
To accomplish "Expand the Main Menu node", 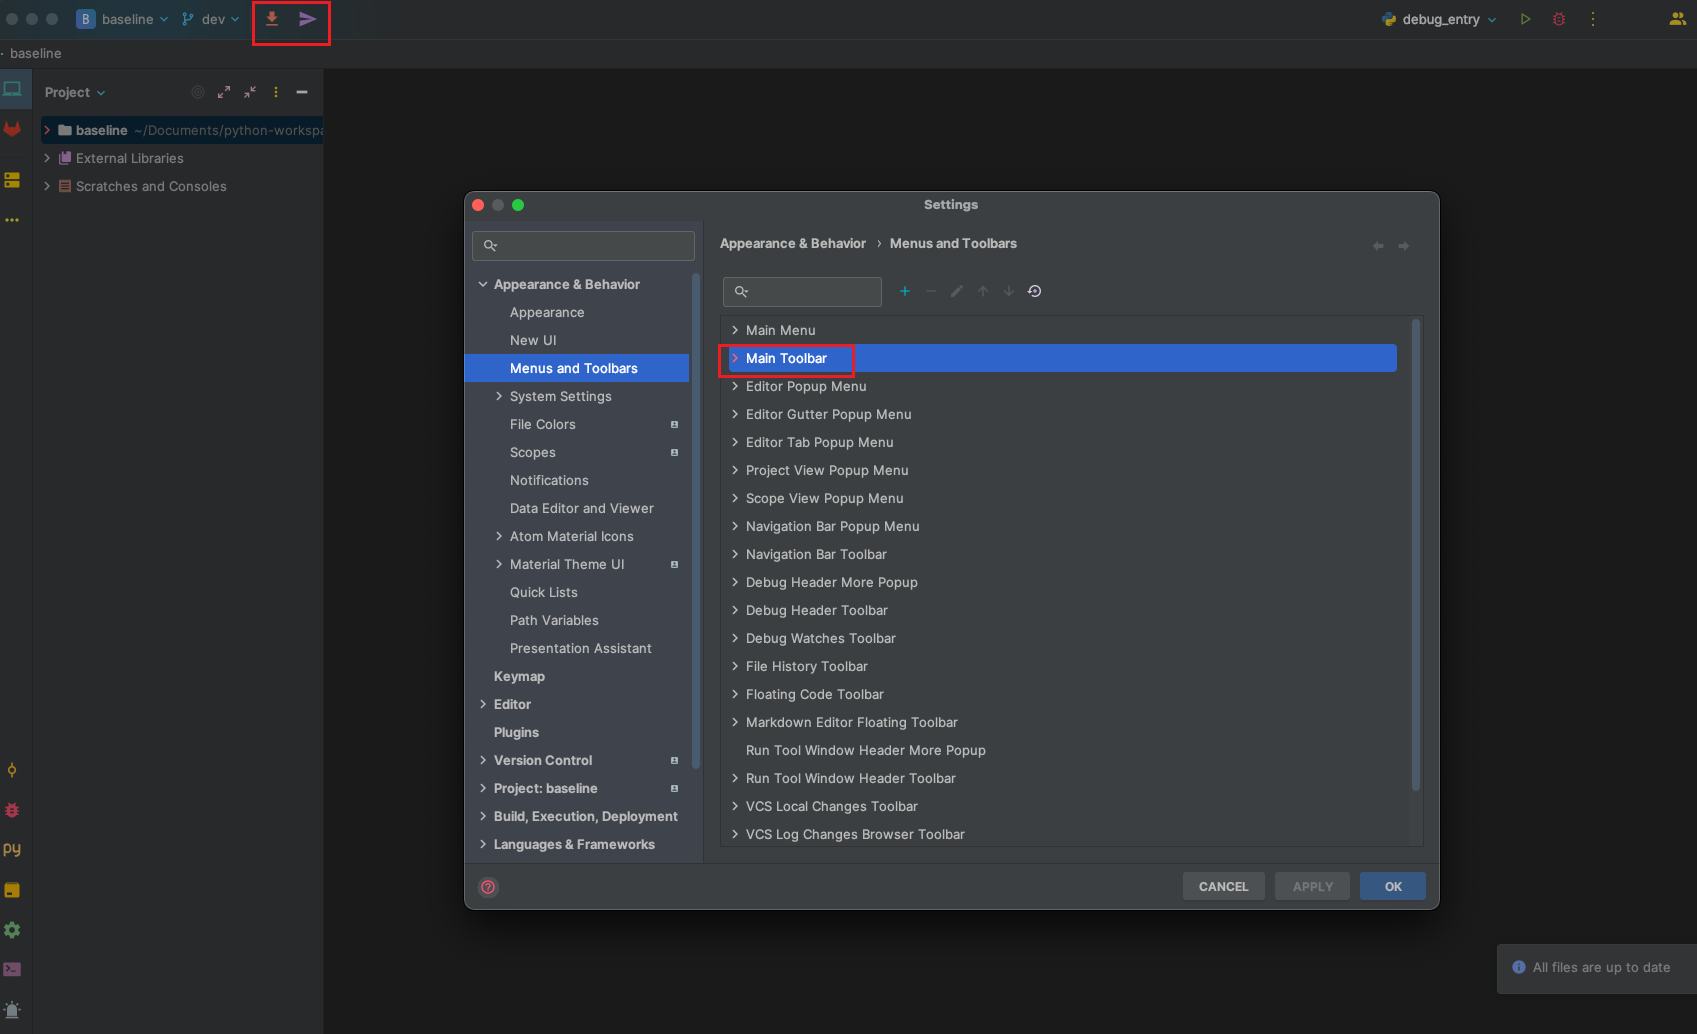I will (x=735, y=330).
